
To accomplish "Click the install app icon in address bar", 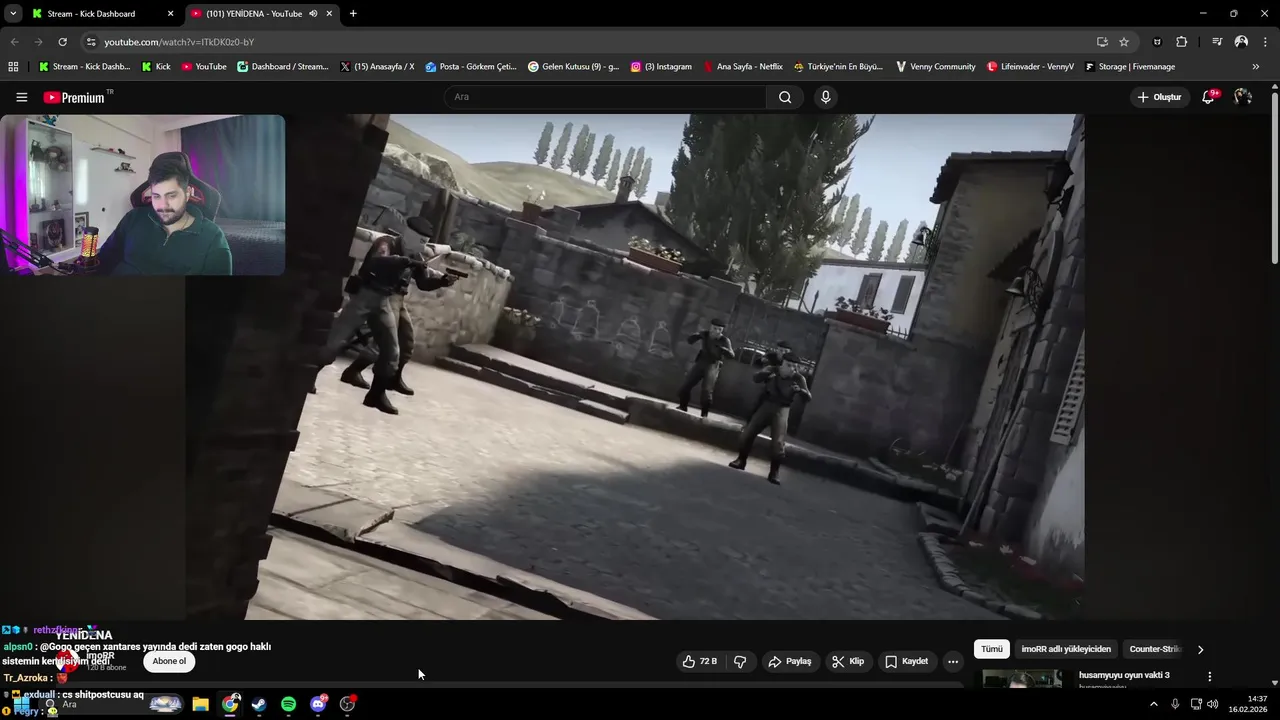I will point(1102,42).
